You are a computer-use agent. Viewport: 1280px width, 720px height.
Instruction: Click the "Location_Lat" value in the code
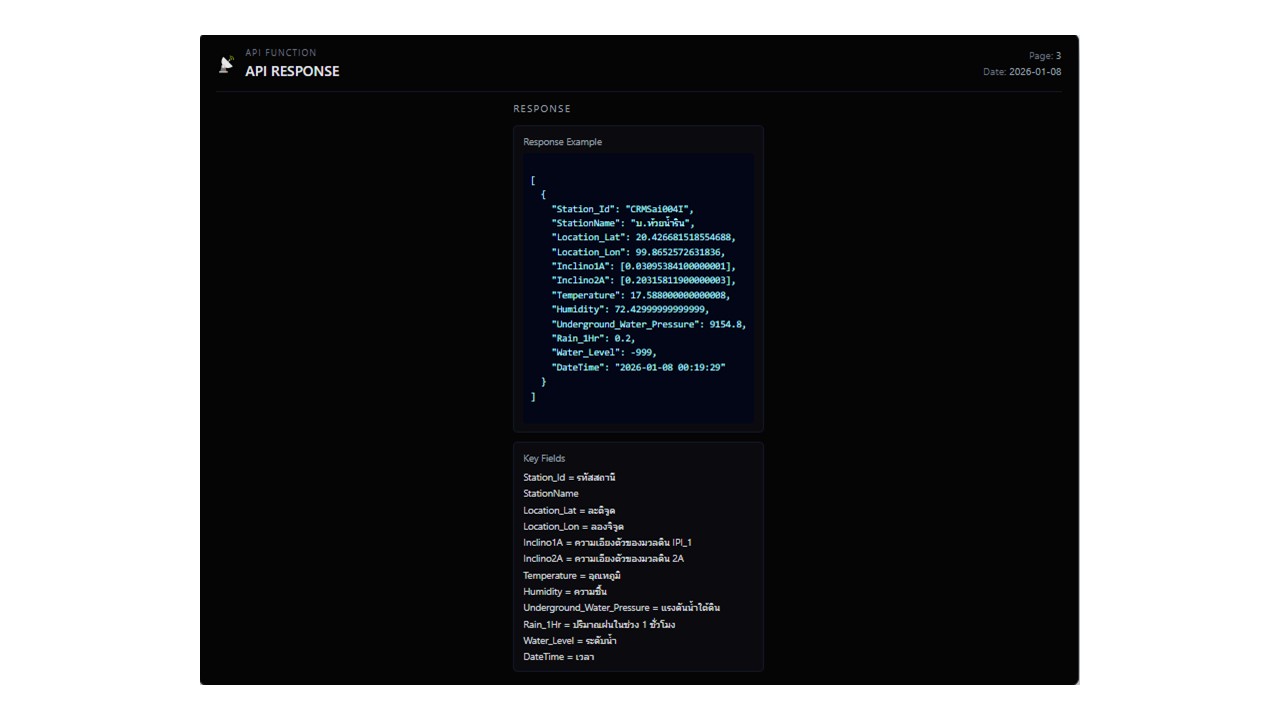685,238
